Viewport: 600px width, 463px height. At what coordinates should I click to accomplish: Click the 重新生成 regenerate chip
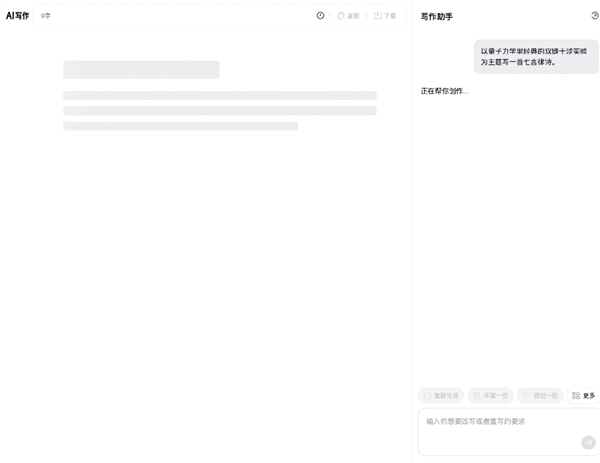(440, 396)
